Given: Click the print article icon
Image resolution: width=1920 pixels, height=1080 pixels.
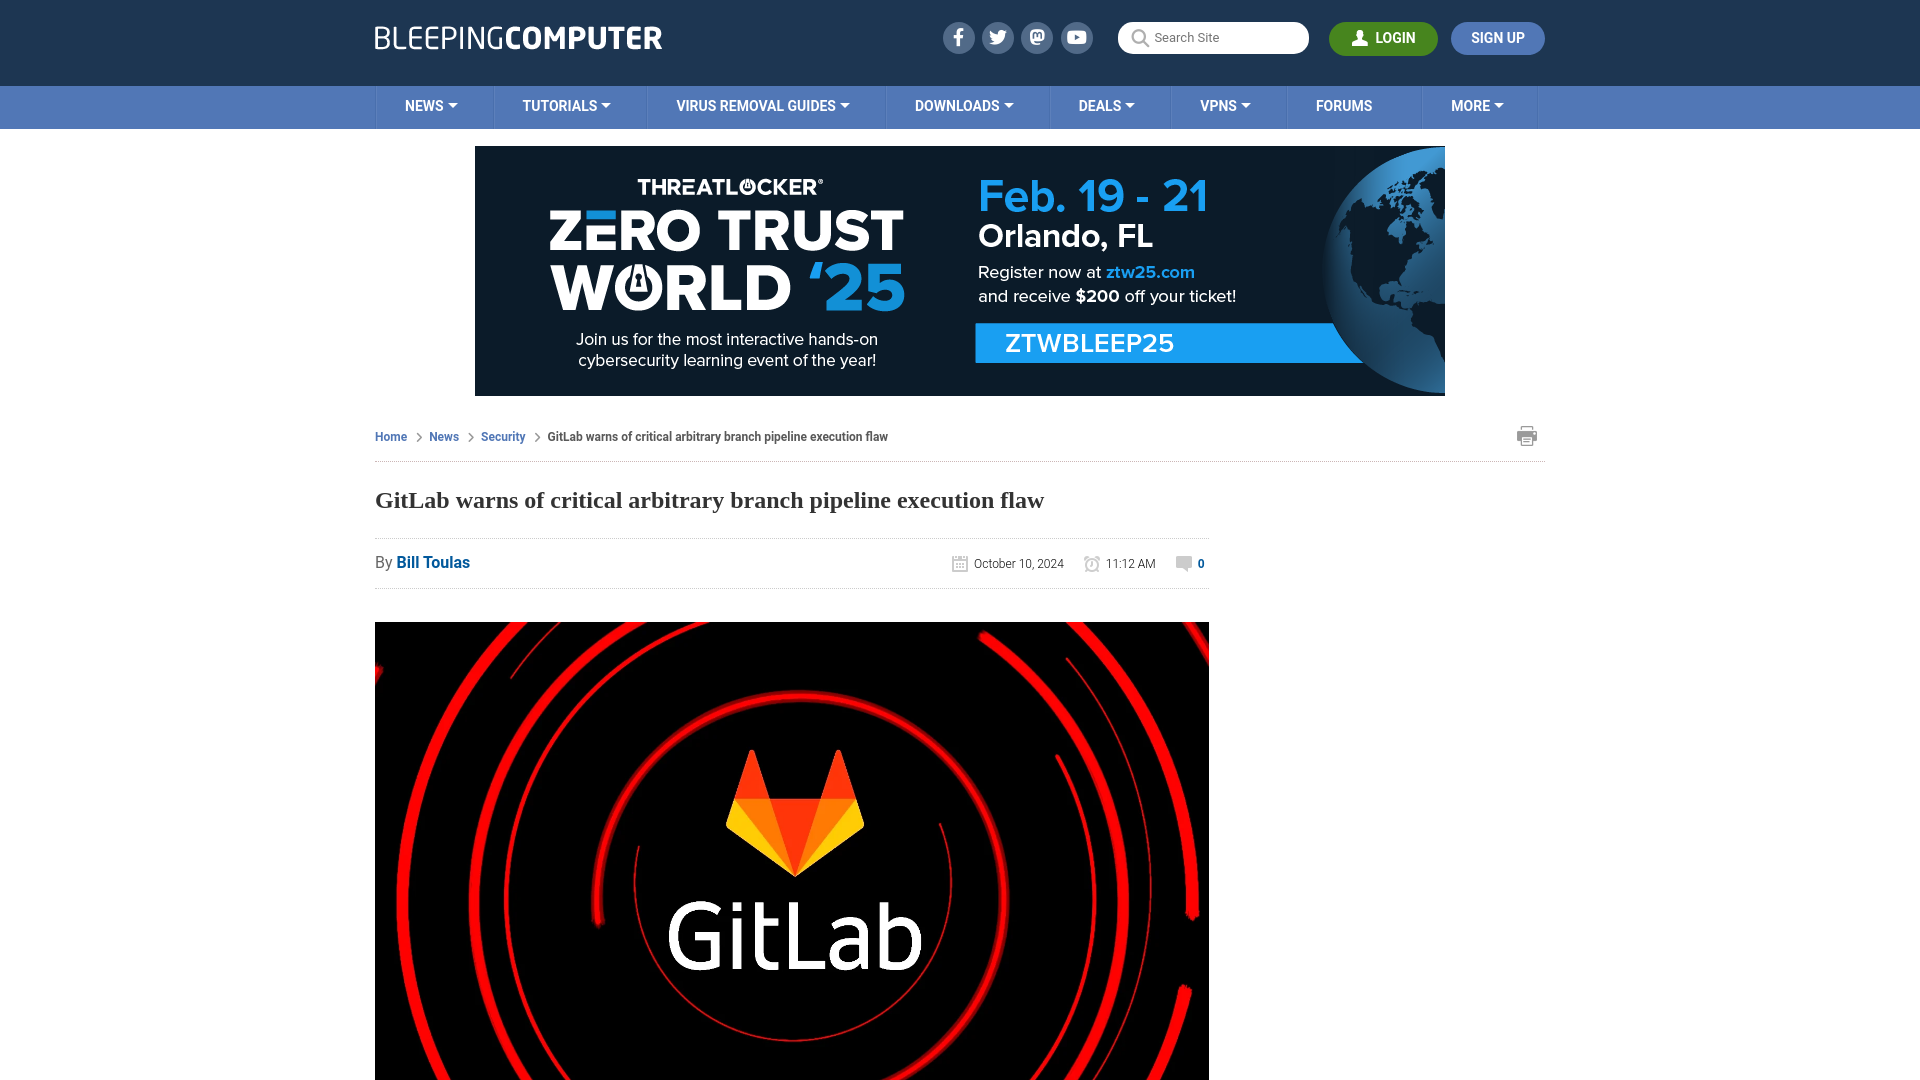Looking at the screenshot, I should coord(1527,435).
